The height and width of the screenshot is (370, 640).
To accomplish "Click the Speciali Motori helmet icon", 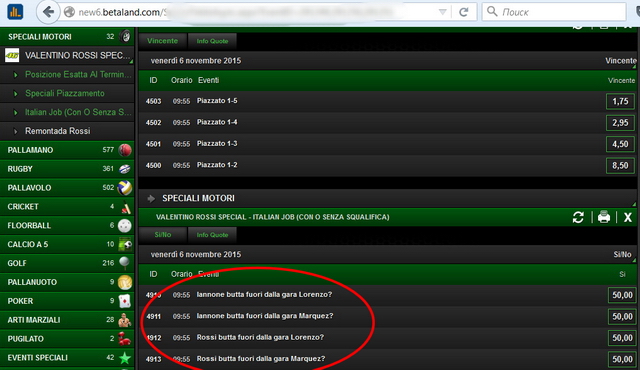I will coord(125,37).
